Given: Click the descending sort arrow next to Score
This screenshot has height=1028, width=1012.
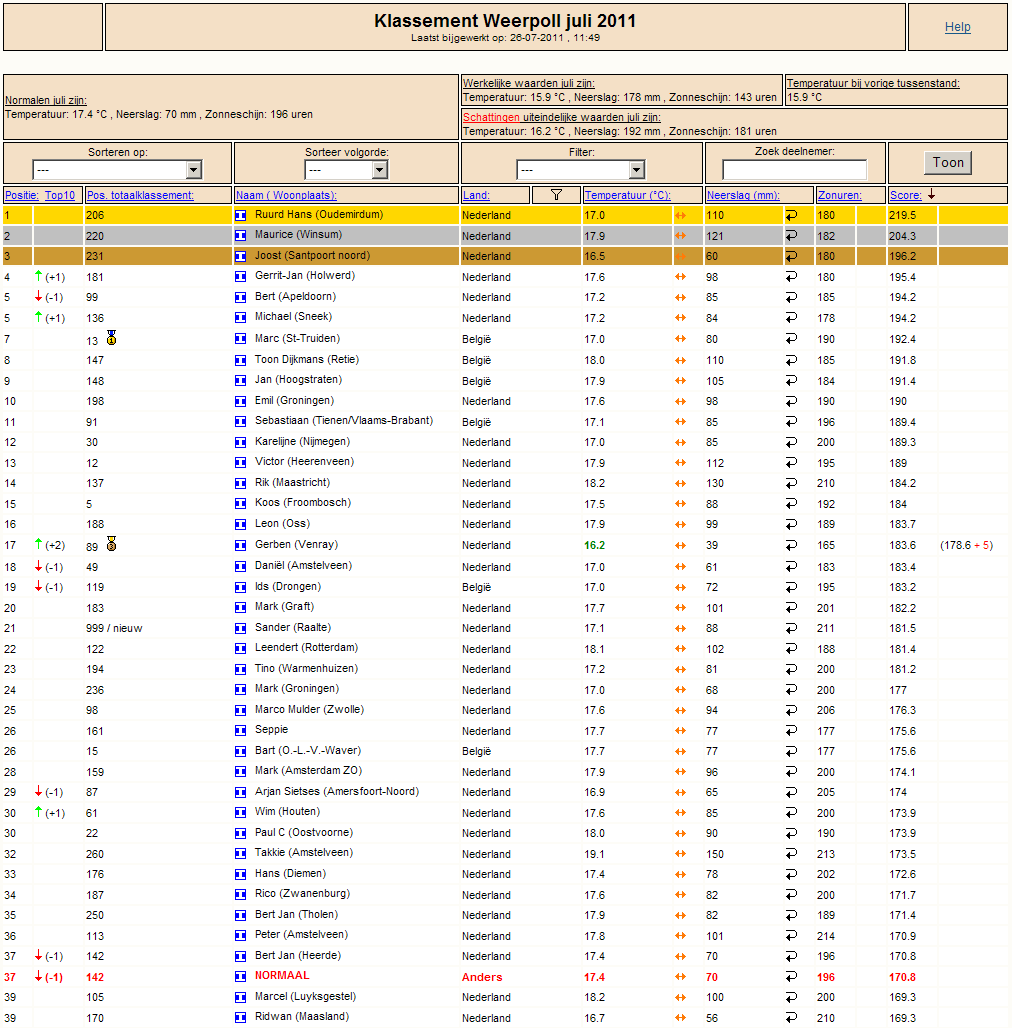Looking at the screenshot, I should coord(931,195).
